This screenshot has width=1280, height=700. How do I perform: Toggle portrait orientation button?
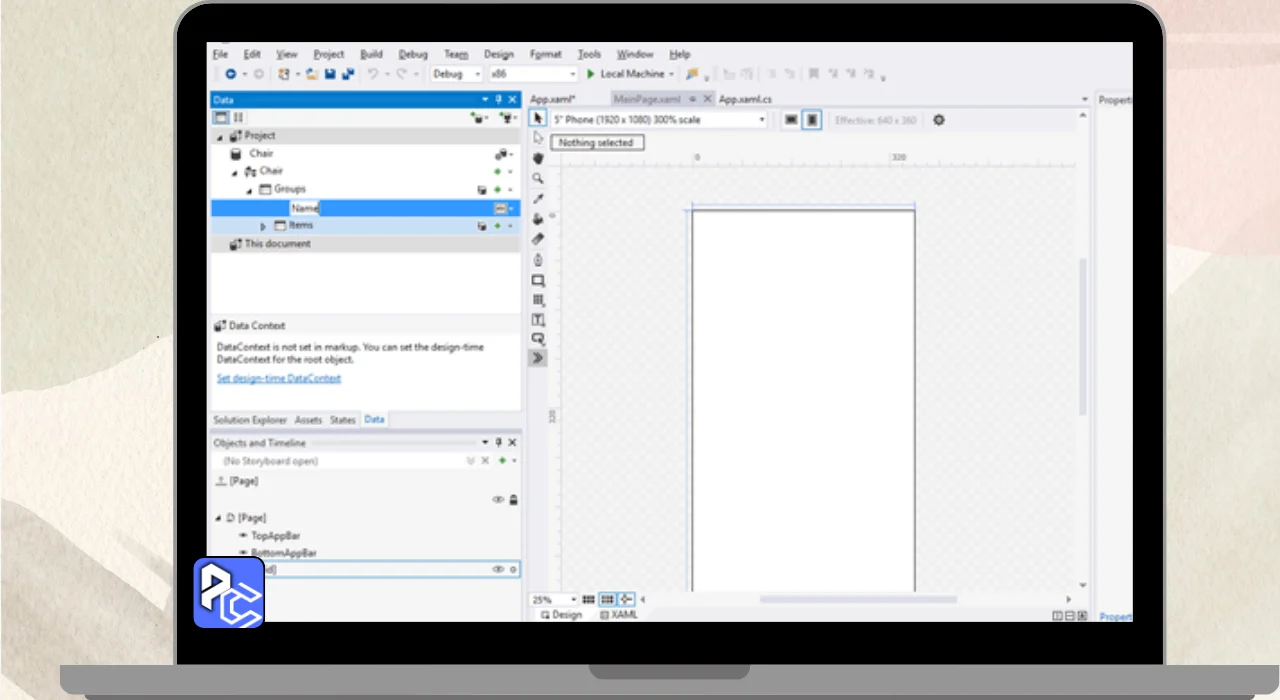click(812, 120)
